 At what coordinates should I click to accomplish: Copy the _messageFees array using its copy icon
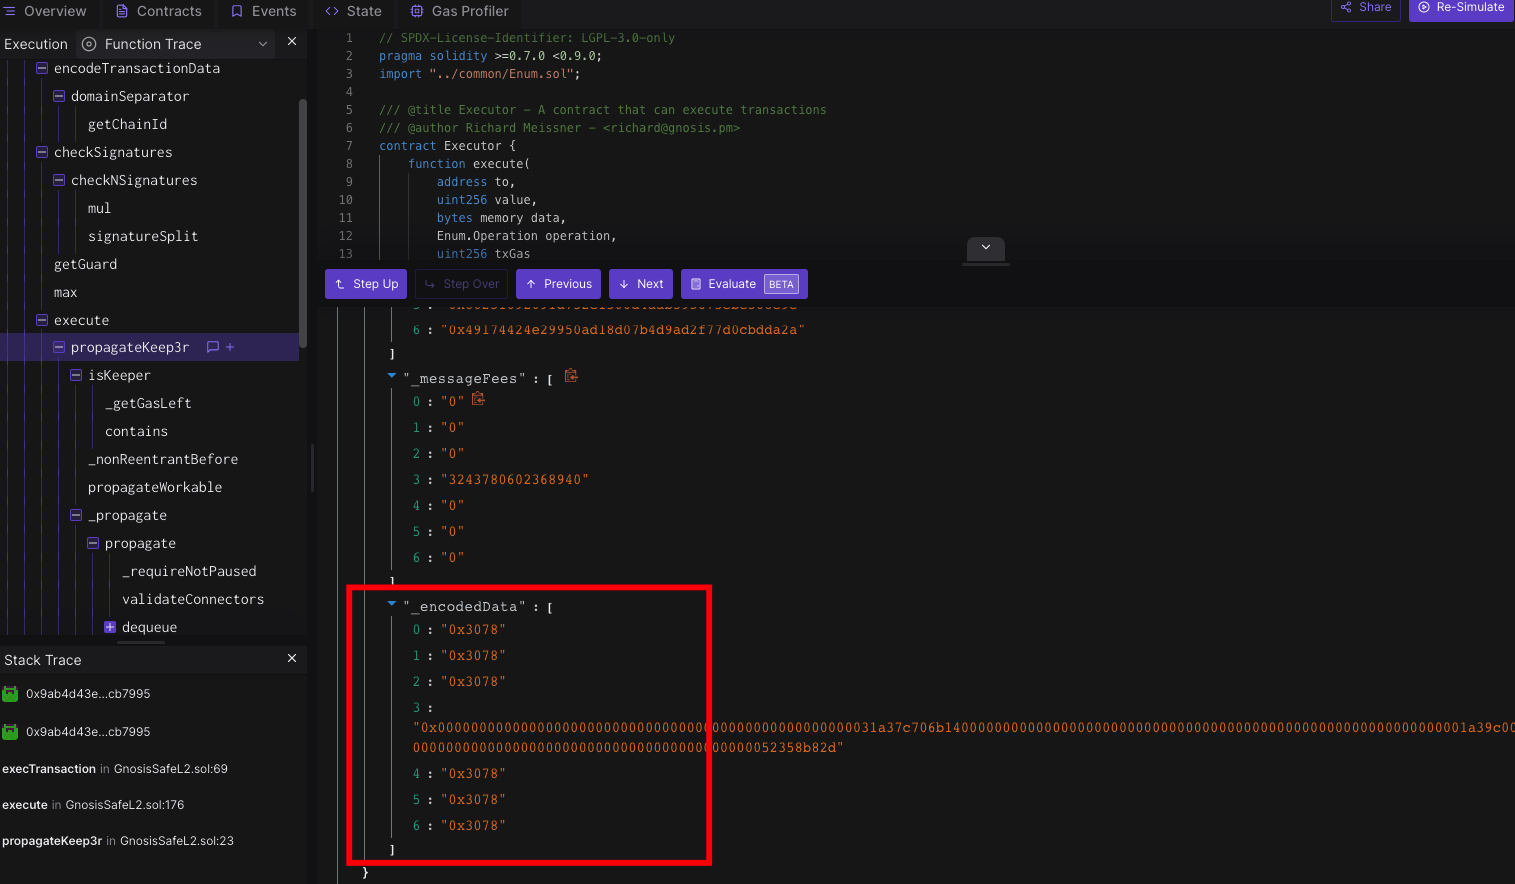tap(571, 376)
